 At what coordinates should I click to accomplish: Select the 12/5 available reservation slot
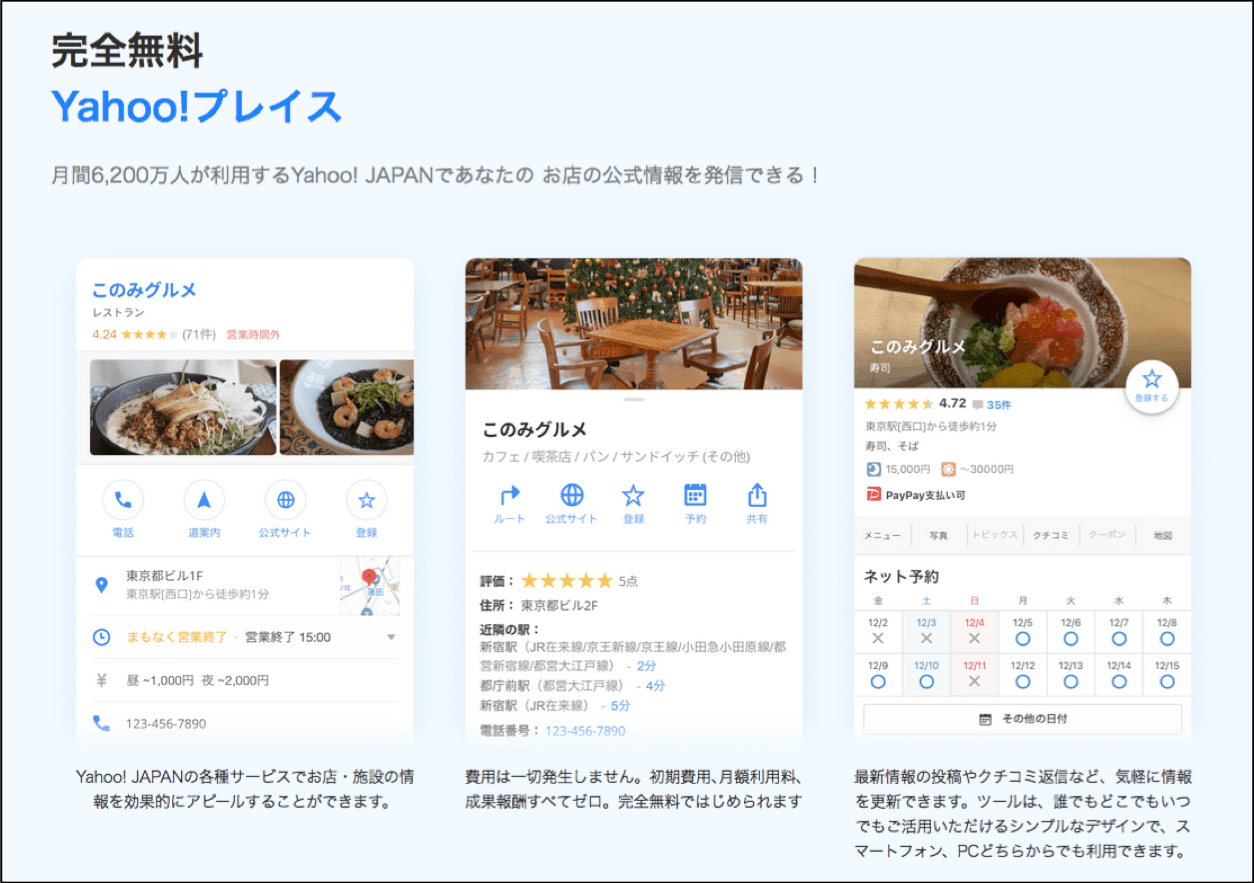pos(1022,631)
